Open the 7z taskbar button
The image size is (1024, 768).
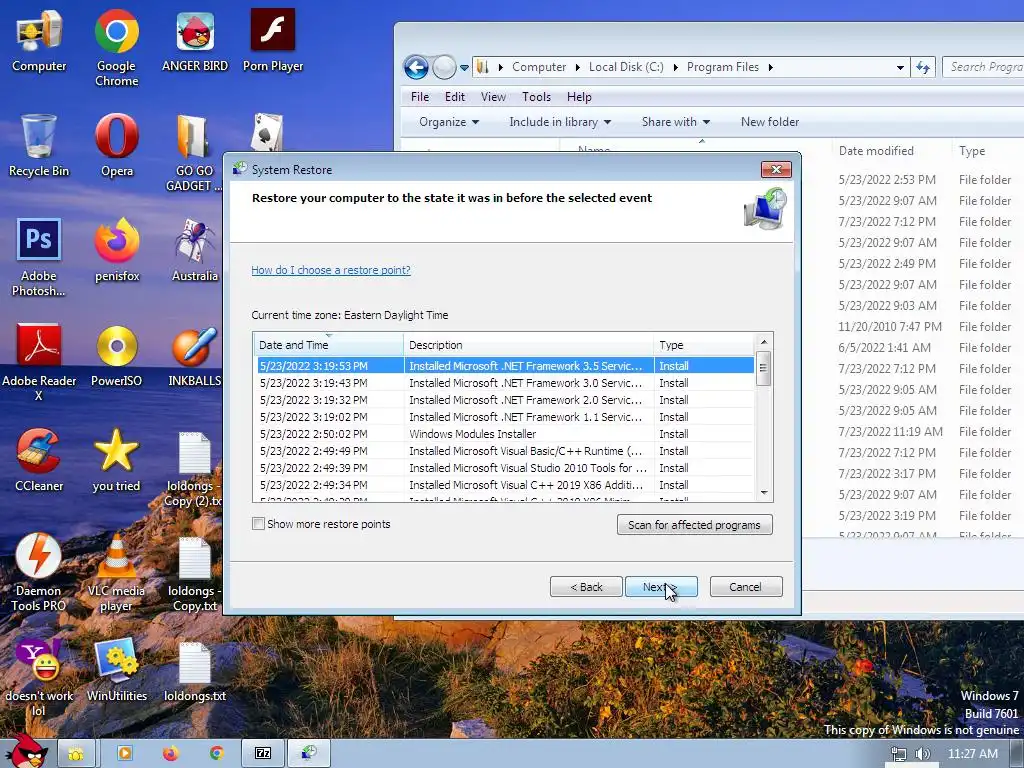263,754
